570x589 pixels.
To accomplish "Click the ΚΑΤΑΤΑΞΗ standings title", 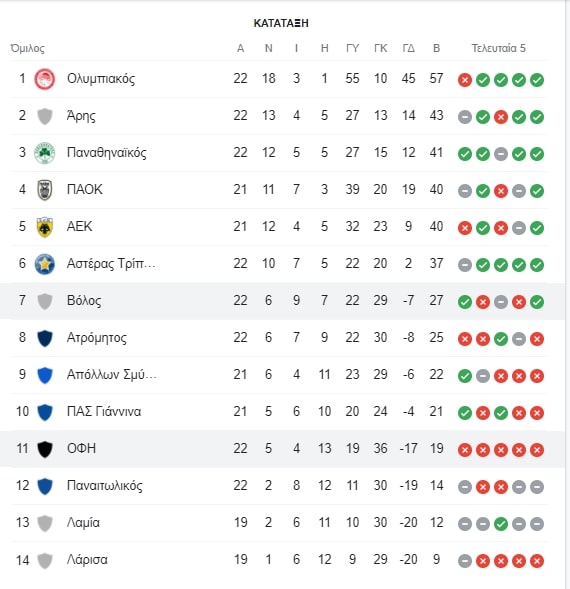I will [x=281, y=23].
